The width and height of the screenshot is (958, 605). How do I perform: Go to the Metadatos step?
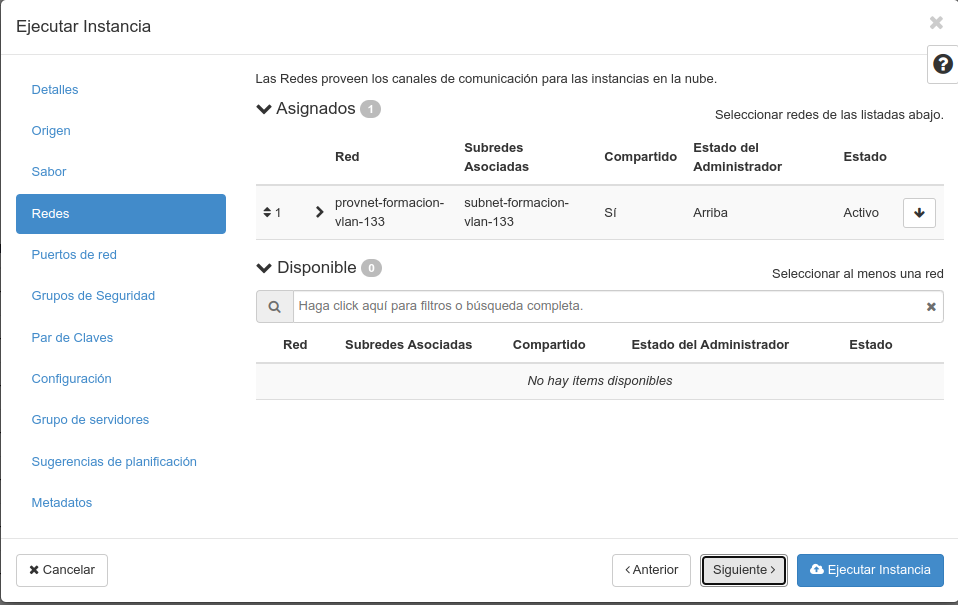tap(61, 502)
